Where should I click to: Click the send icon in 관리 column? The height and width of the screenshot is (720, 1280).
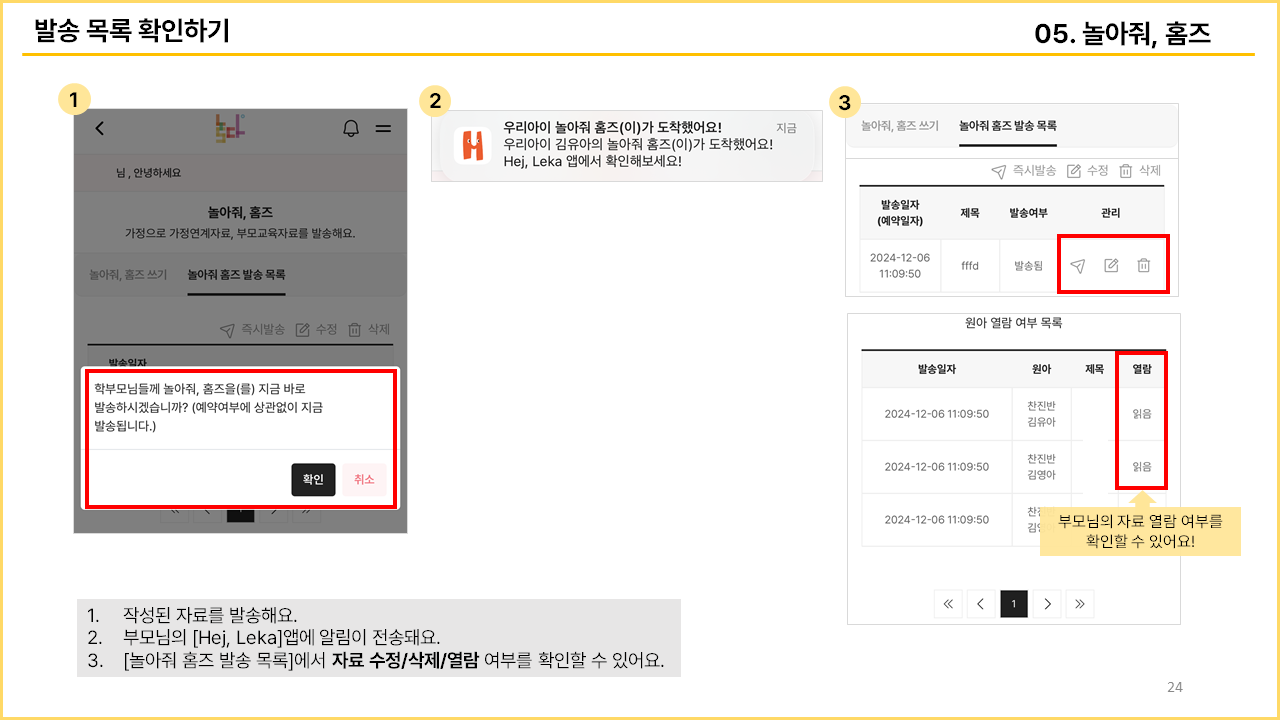point(1077,266)
